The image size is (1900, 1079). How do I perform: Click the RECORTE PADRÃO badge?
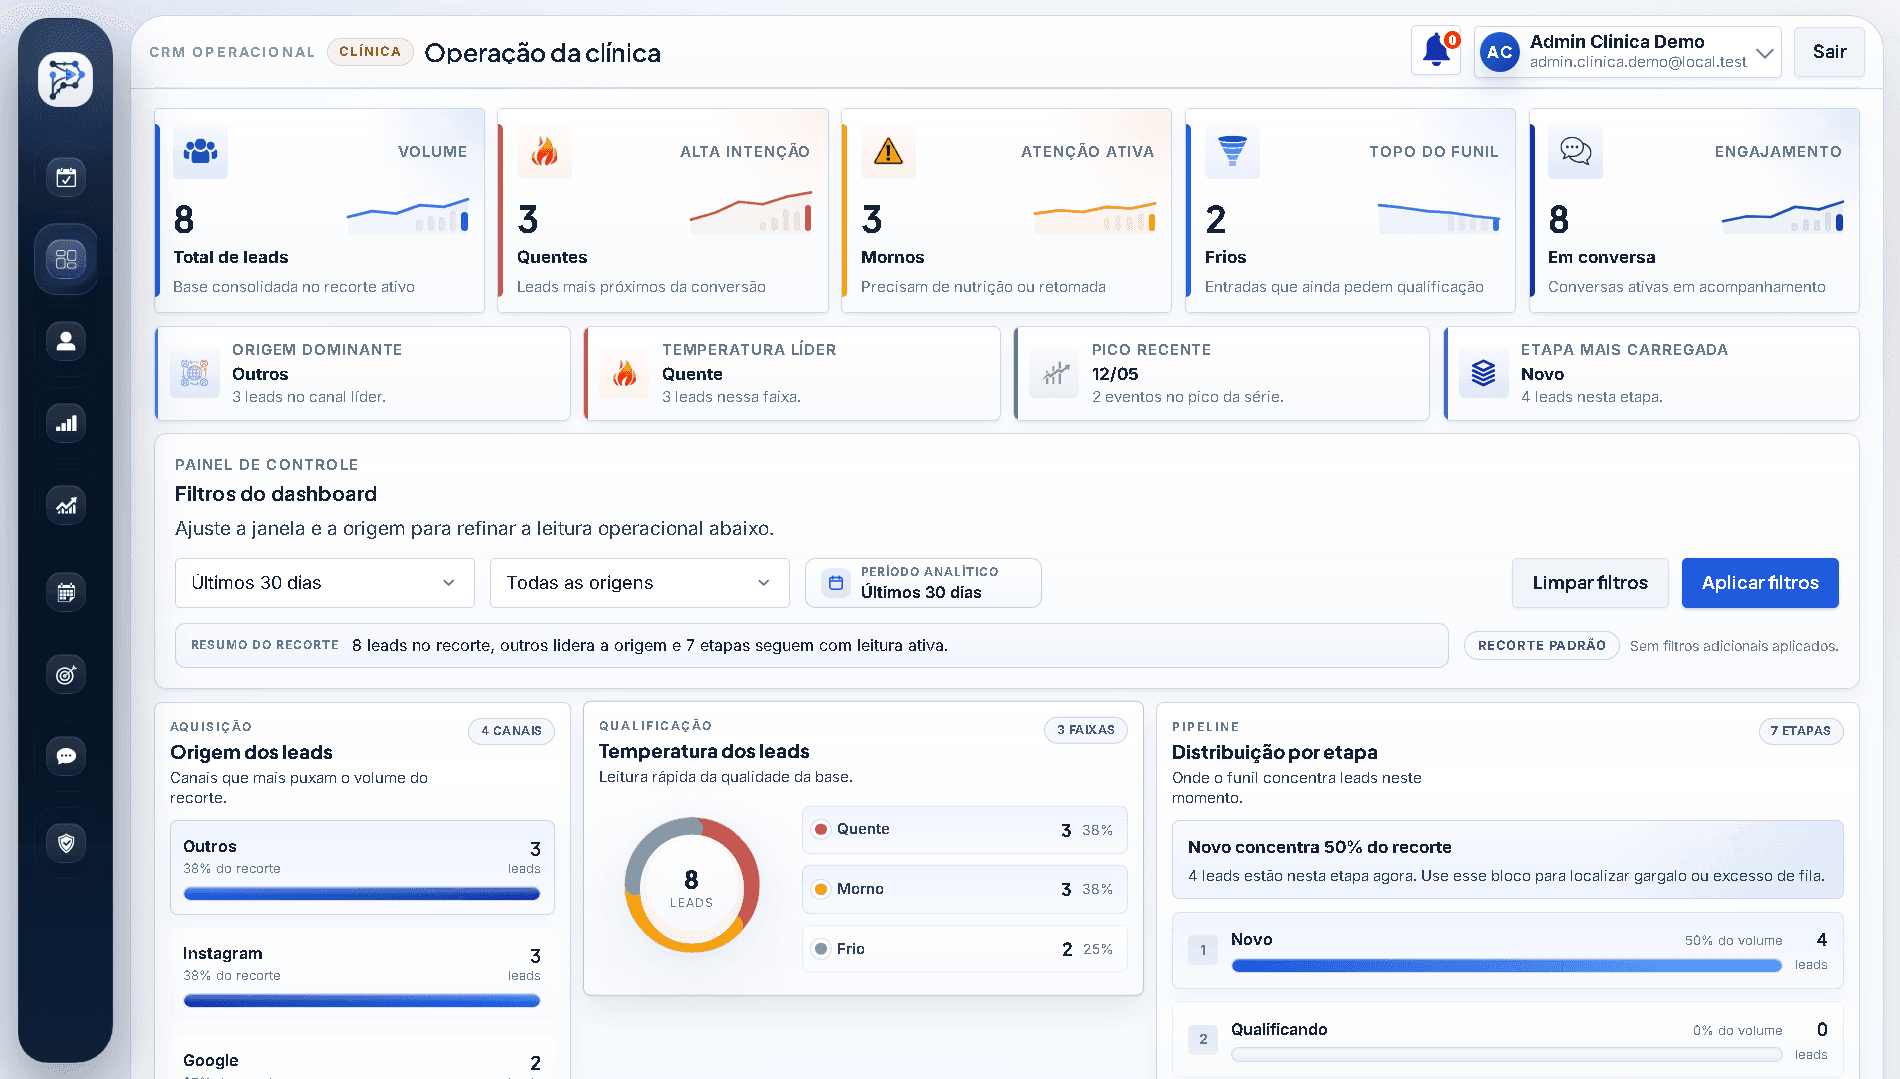click(1542, 646)
